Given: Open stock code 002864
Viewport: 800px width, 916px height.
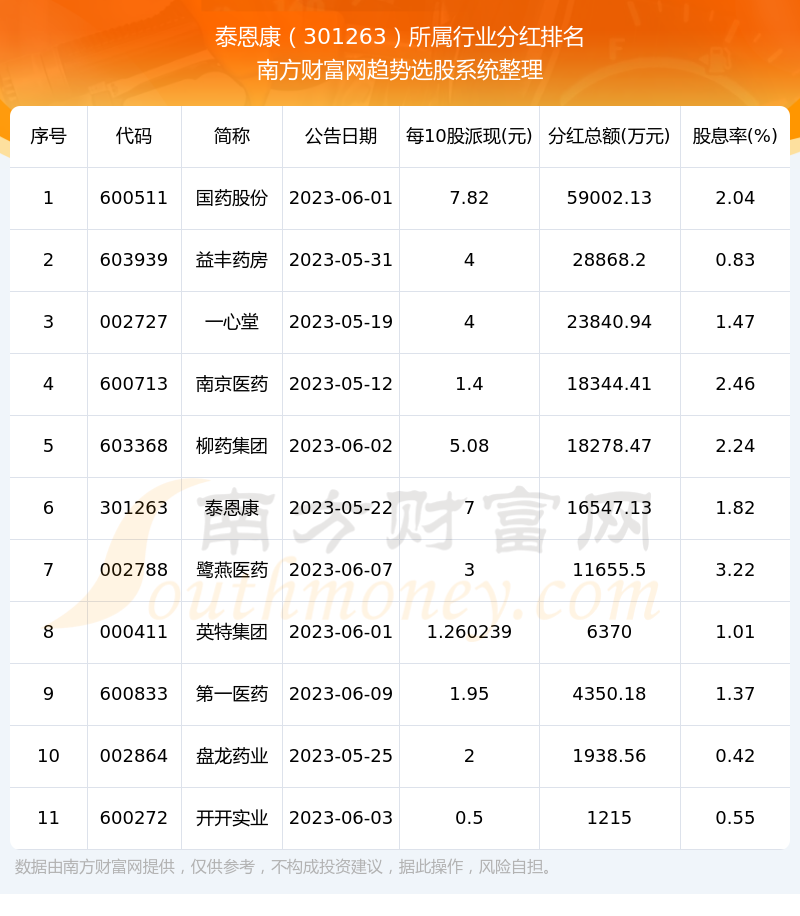Looking at the screenshot, I should pyautogui.click(x=134, y=756).
